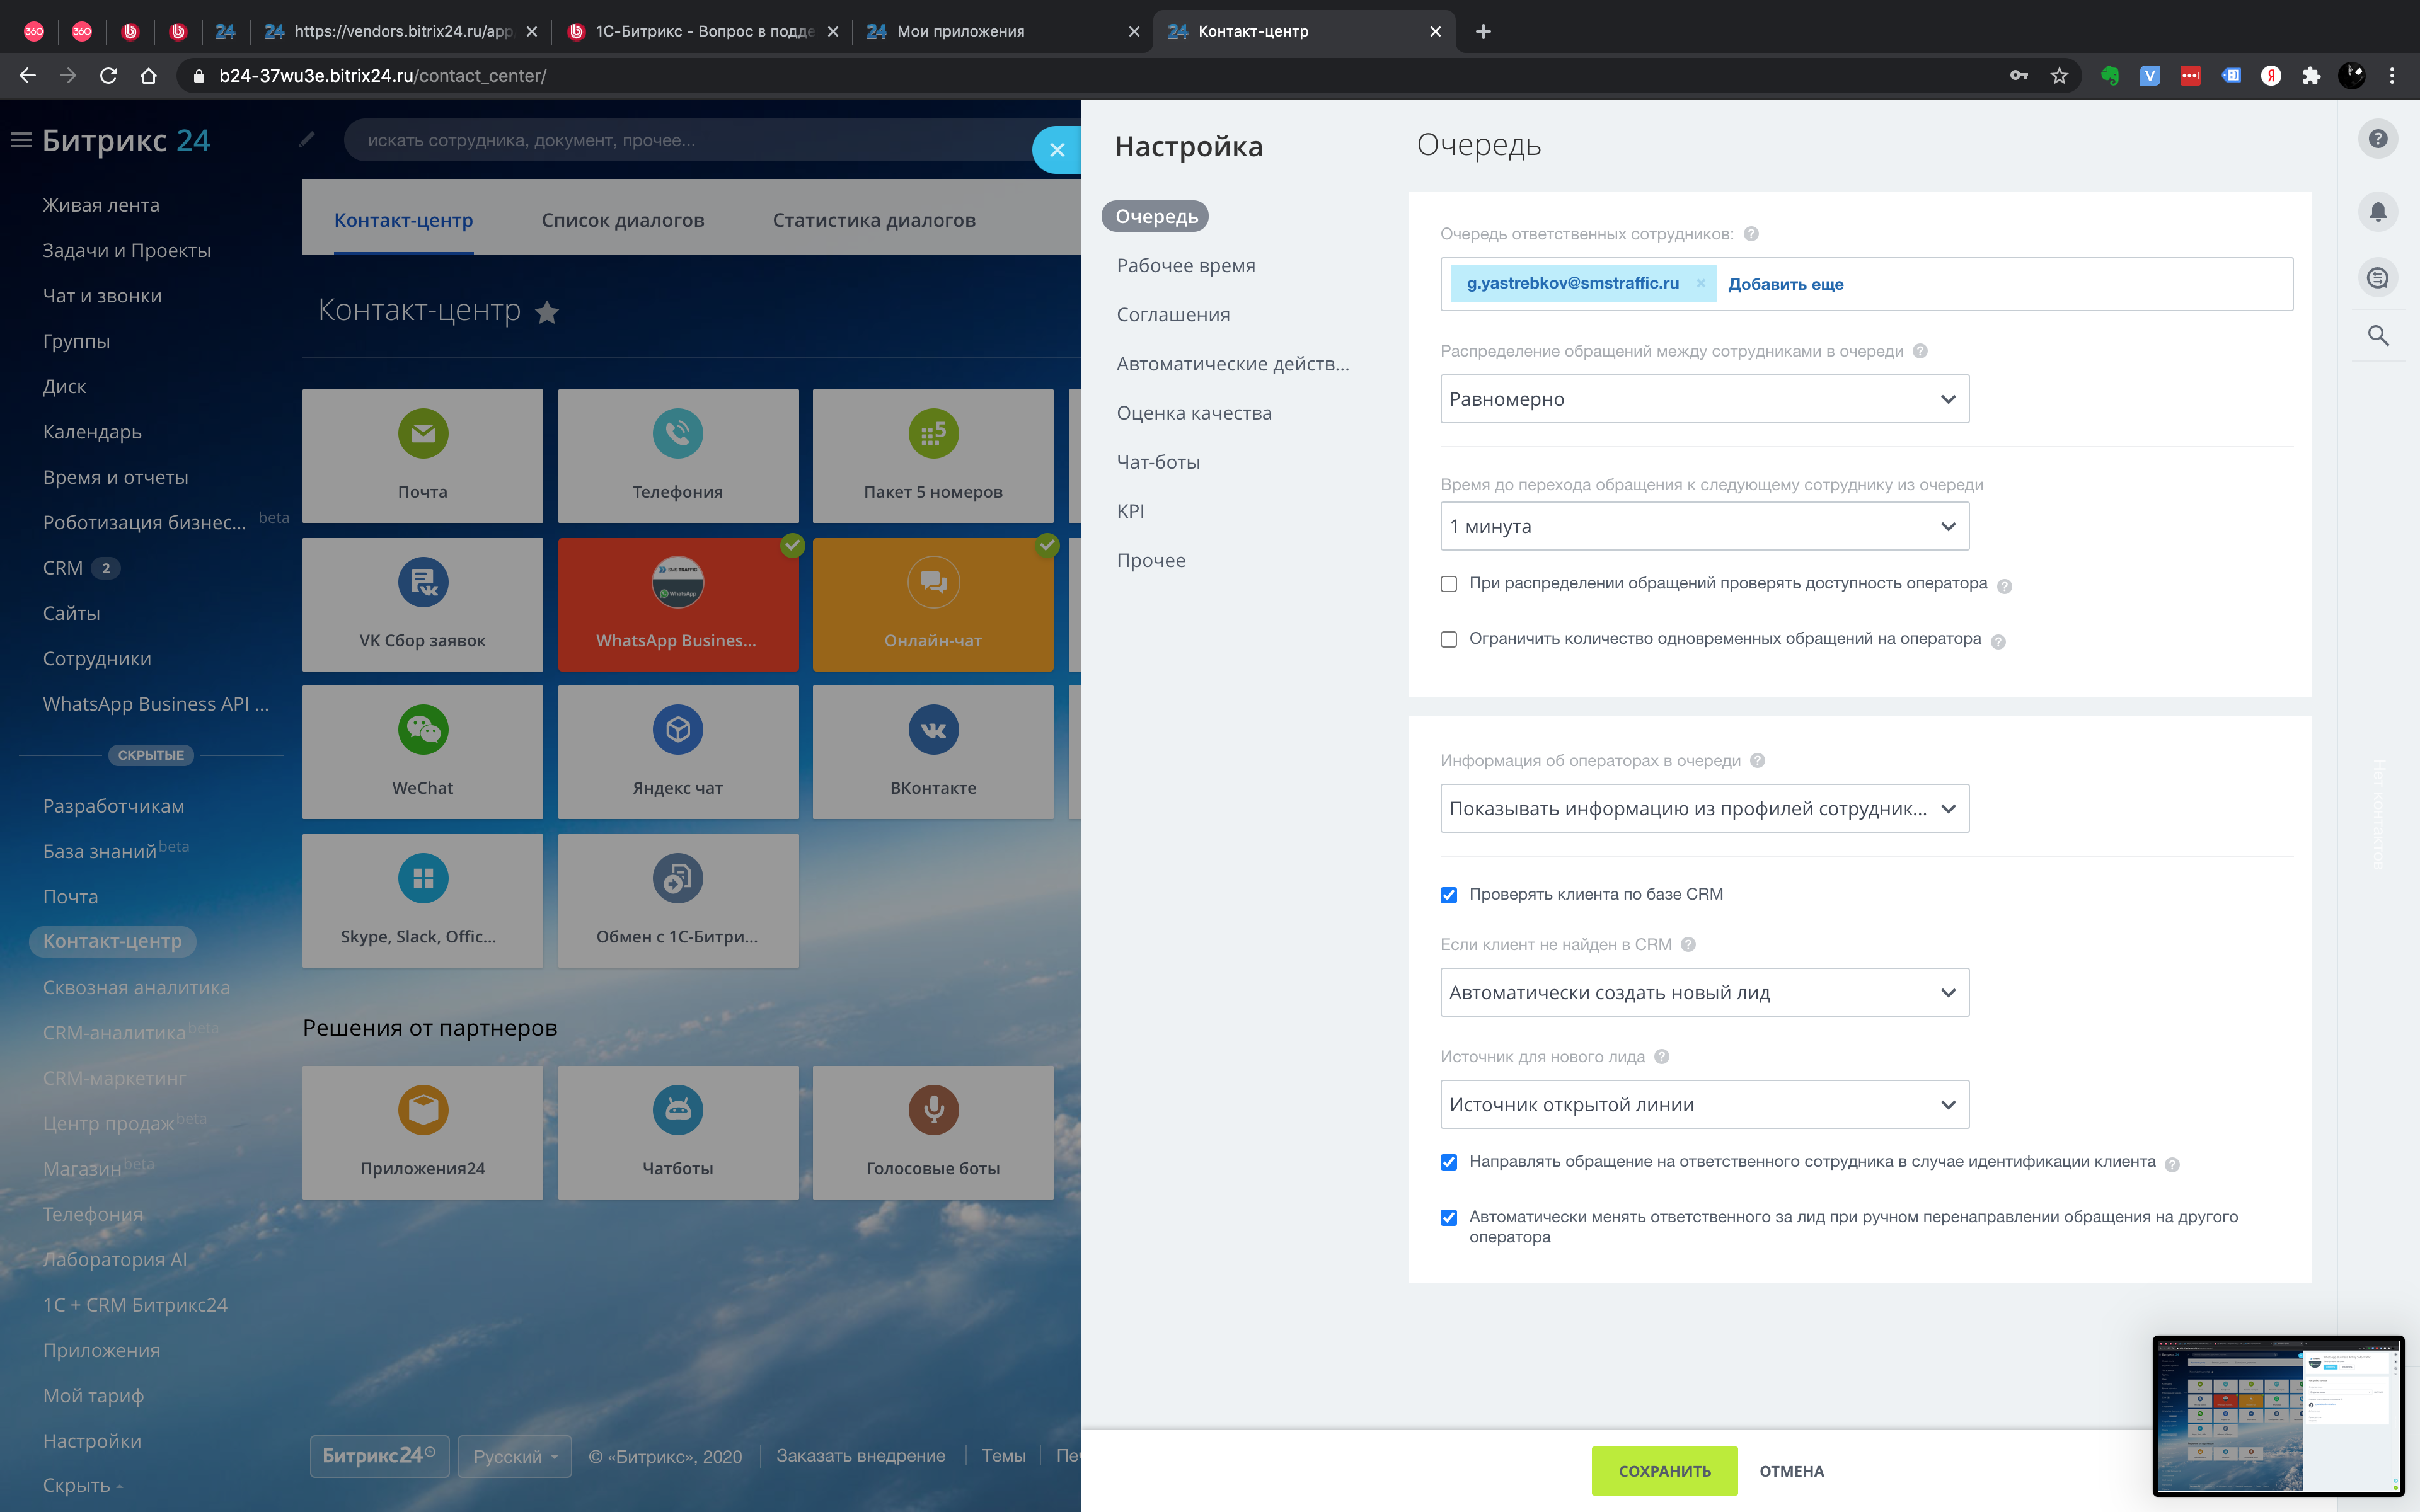Screen dimensions: 2420x1512
Task: Open the '1 минута' time dropdown
Action: pos(1704,526)
